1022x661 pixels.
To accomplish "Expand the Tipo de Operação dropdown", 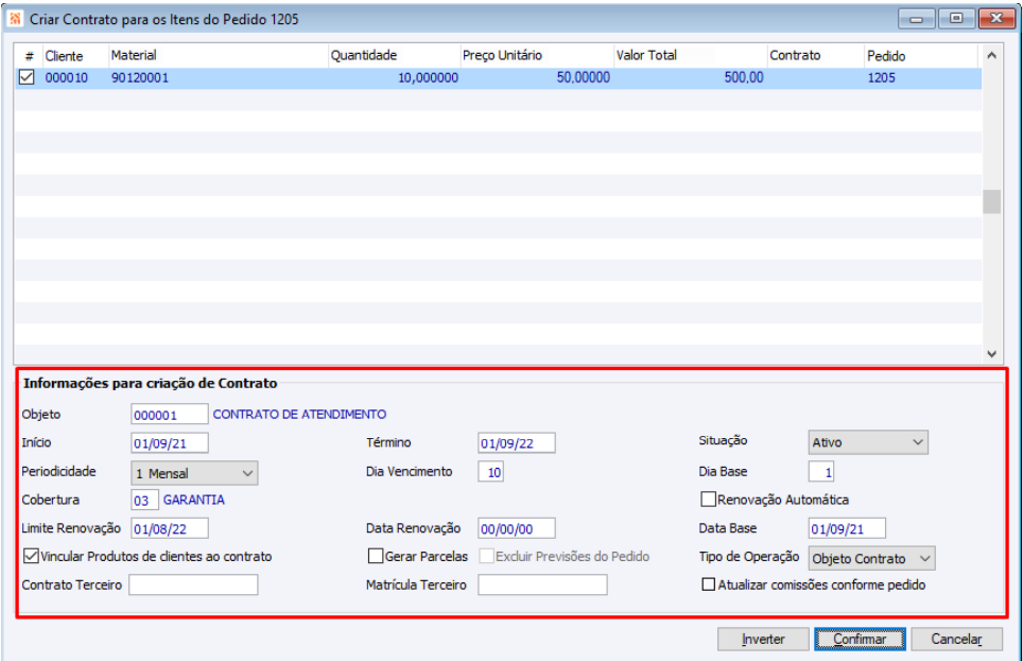I will click(x=871, y=559).
